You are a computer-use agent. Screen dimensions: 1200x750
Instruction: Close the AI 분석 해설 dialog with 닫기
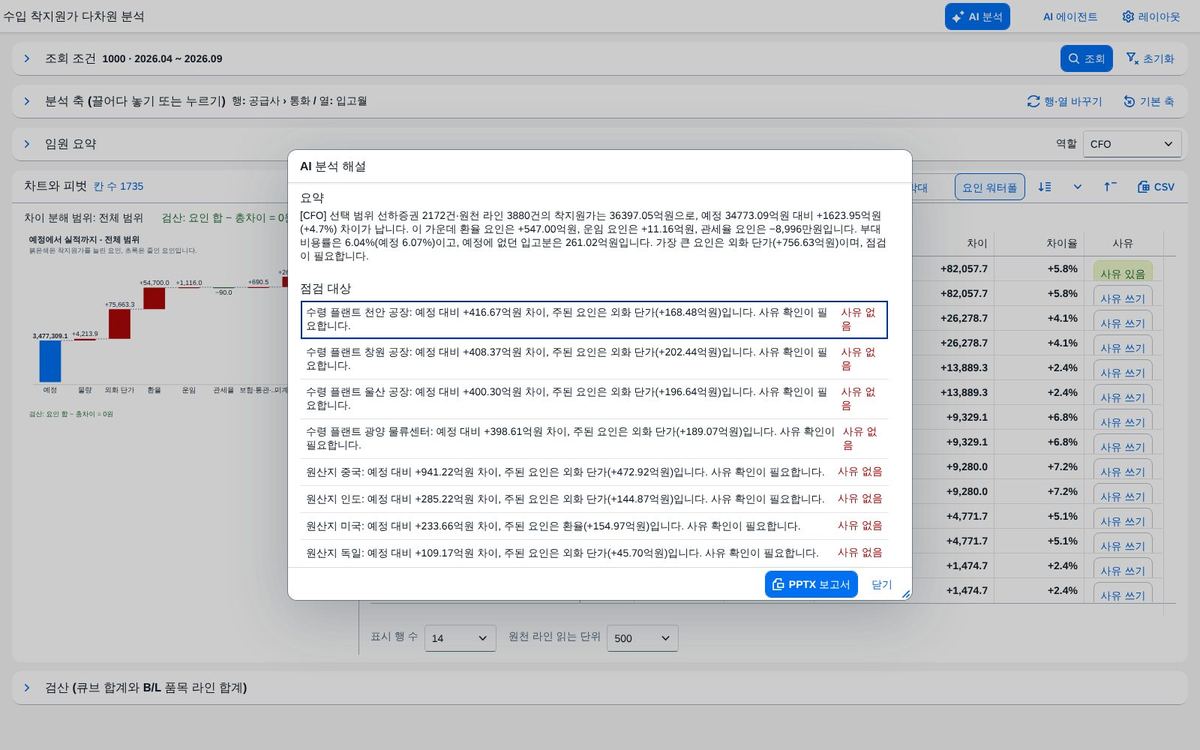[882, 584]
